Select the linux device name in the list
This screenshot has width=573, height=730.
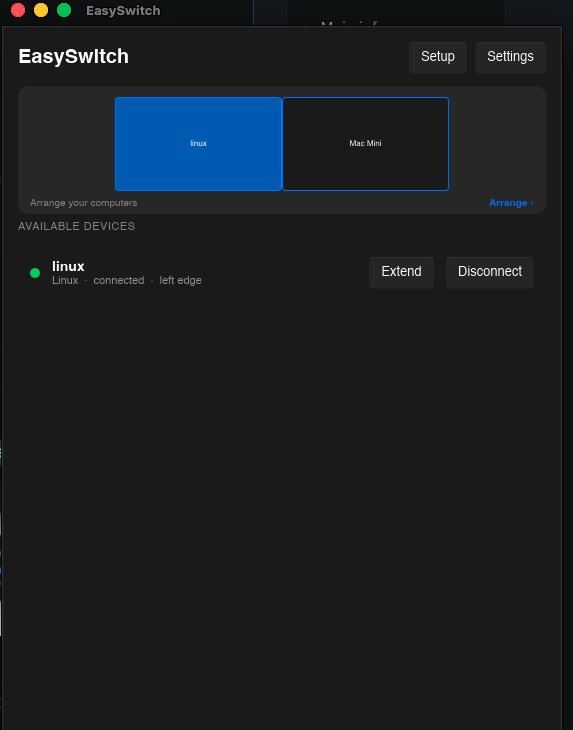pyautogui.click(x=68, y=266)
